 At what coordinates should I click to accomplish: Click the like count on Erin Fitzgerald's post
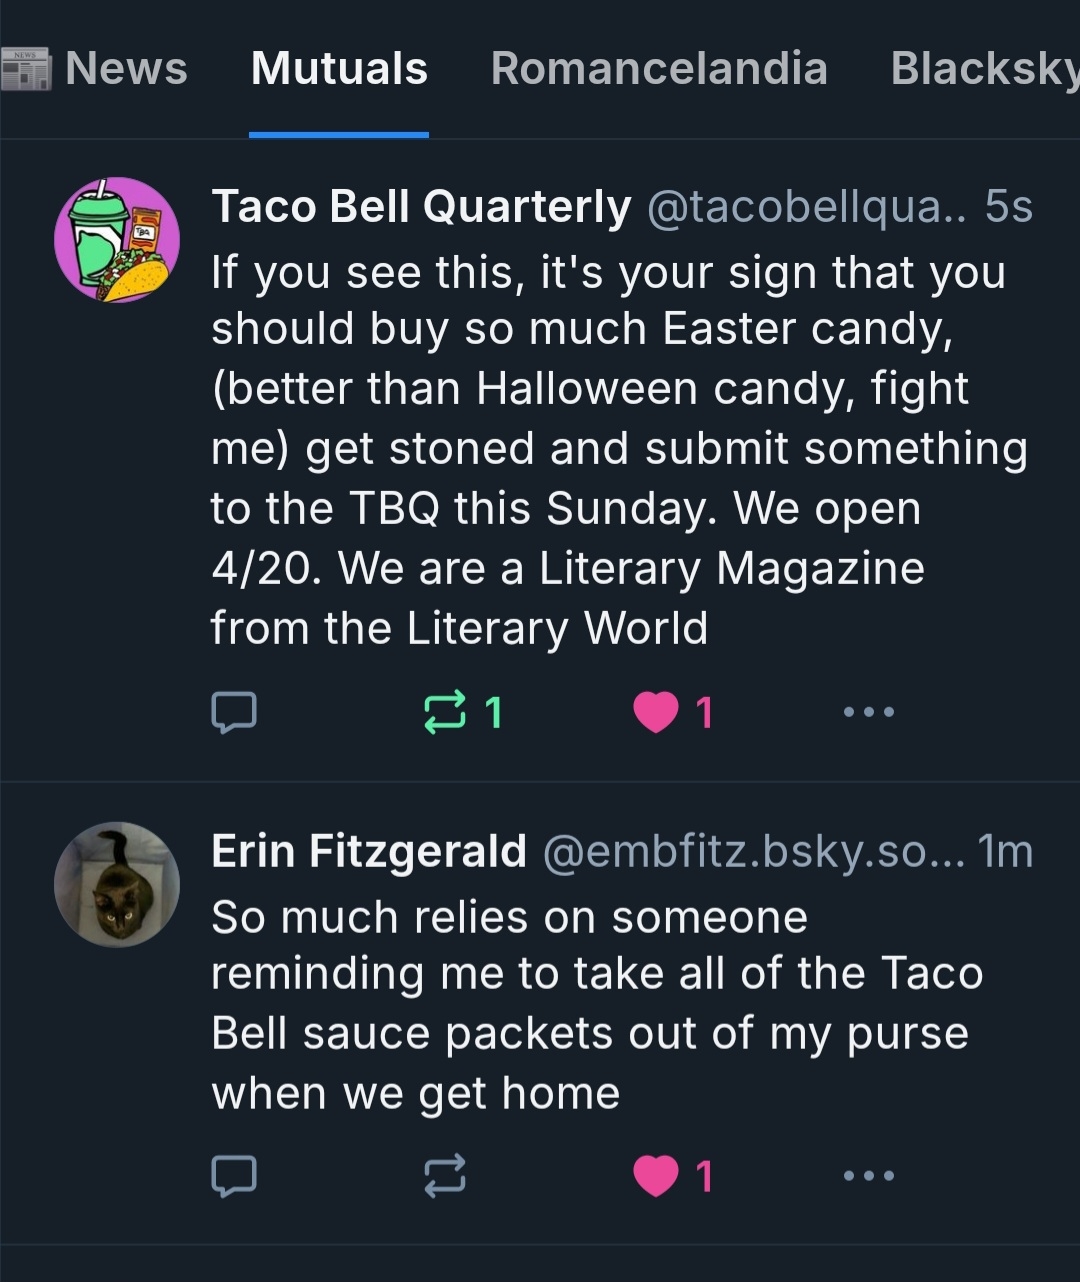[705, 1176]
